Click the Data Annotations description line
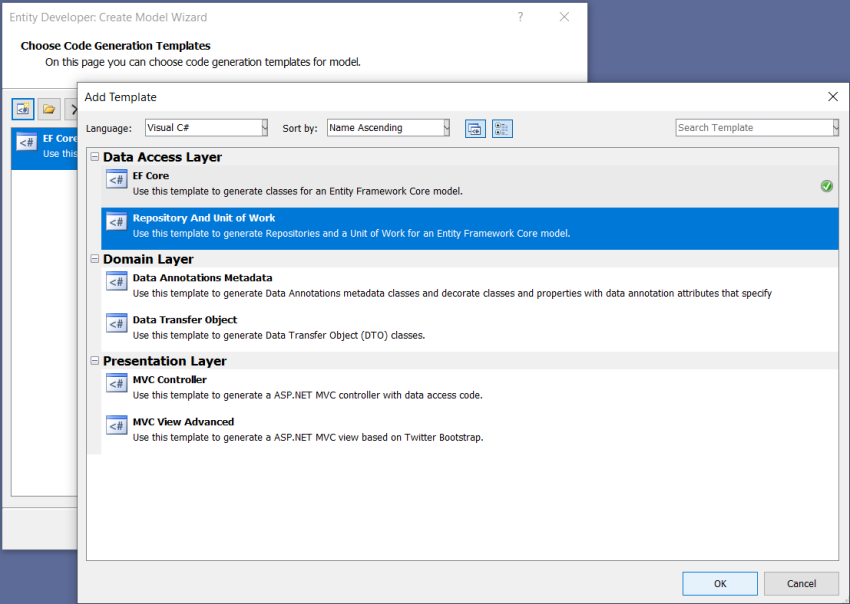The height and width of the screenshot is (604, 850). tap(452, 293)
